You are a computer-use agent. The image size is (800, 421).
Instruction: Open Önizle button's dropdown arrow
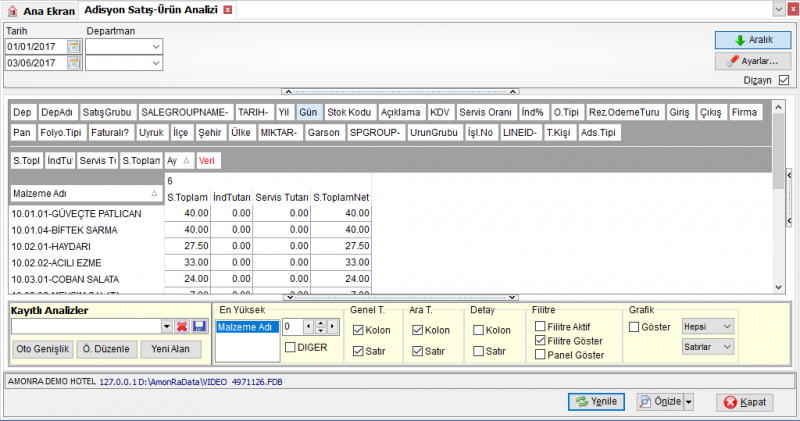tap(688, 402)
